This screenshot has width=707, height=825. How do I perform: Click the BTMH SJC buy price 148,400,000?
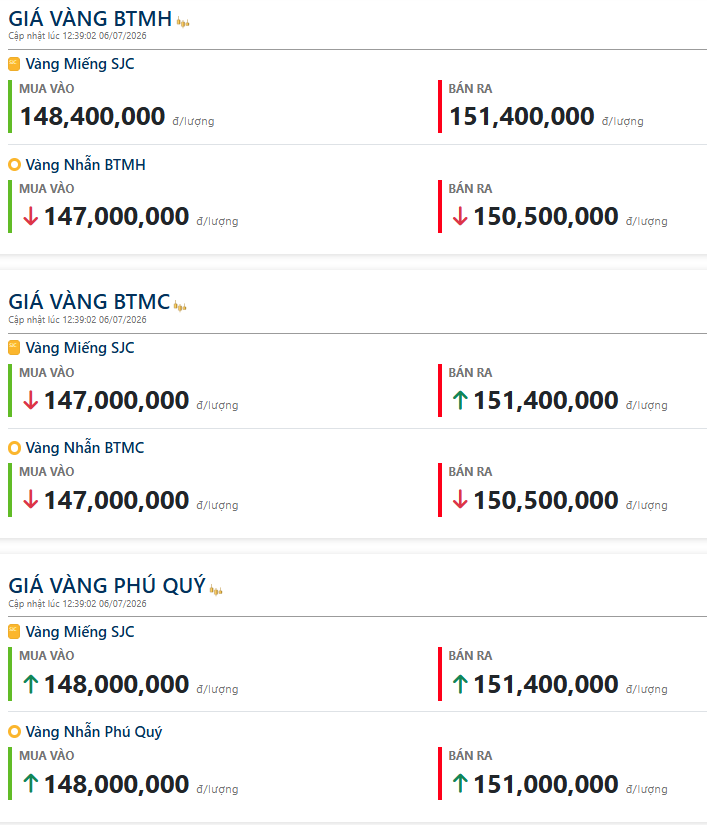(93, 116)
